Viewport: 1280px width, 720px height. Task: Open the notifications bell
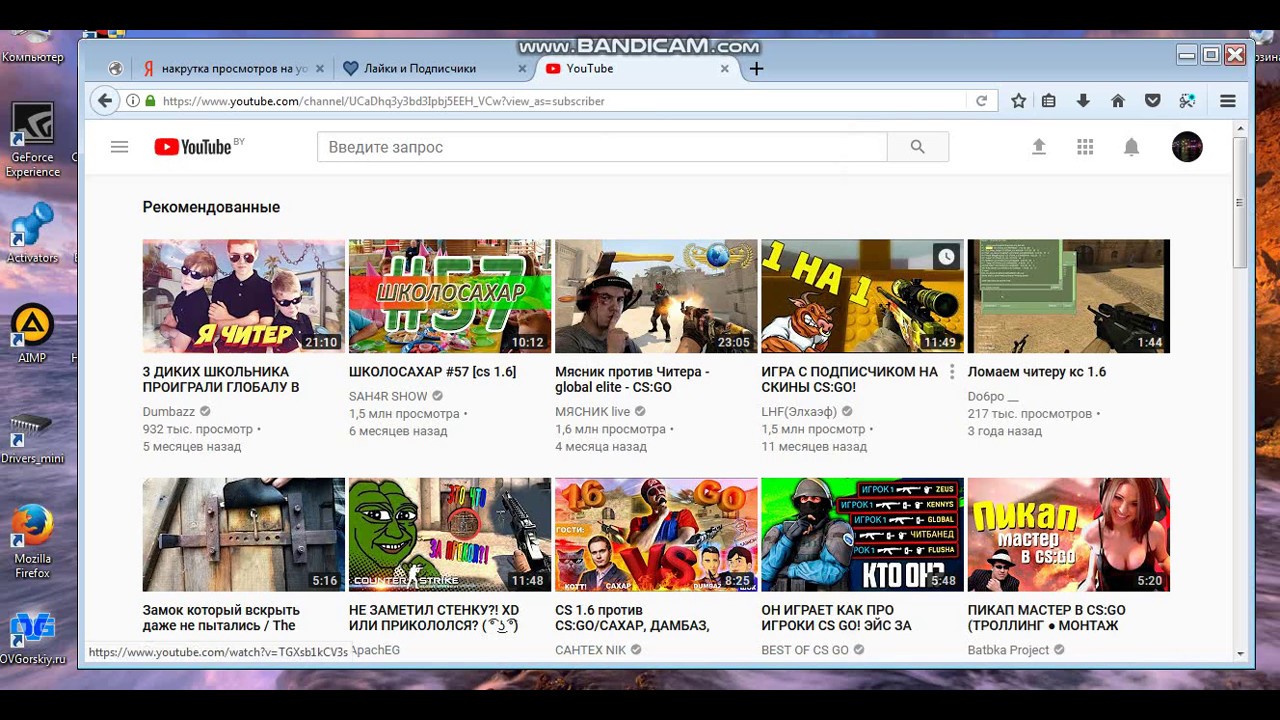(1131, 147)
